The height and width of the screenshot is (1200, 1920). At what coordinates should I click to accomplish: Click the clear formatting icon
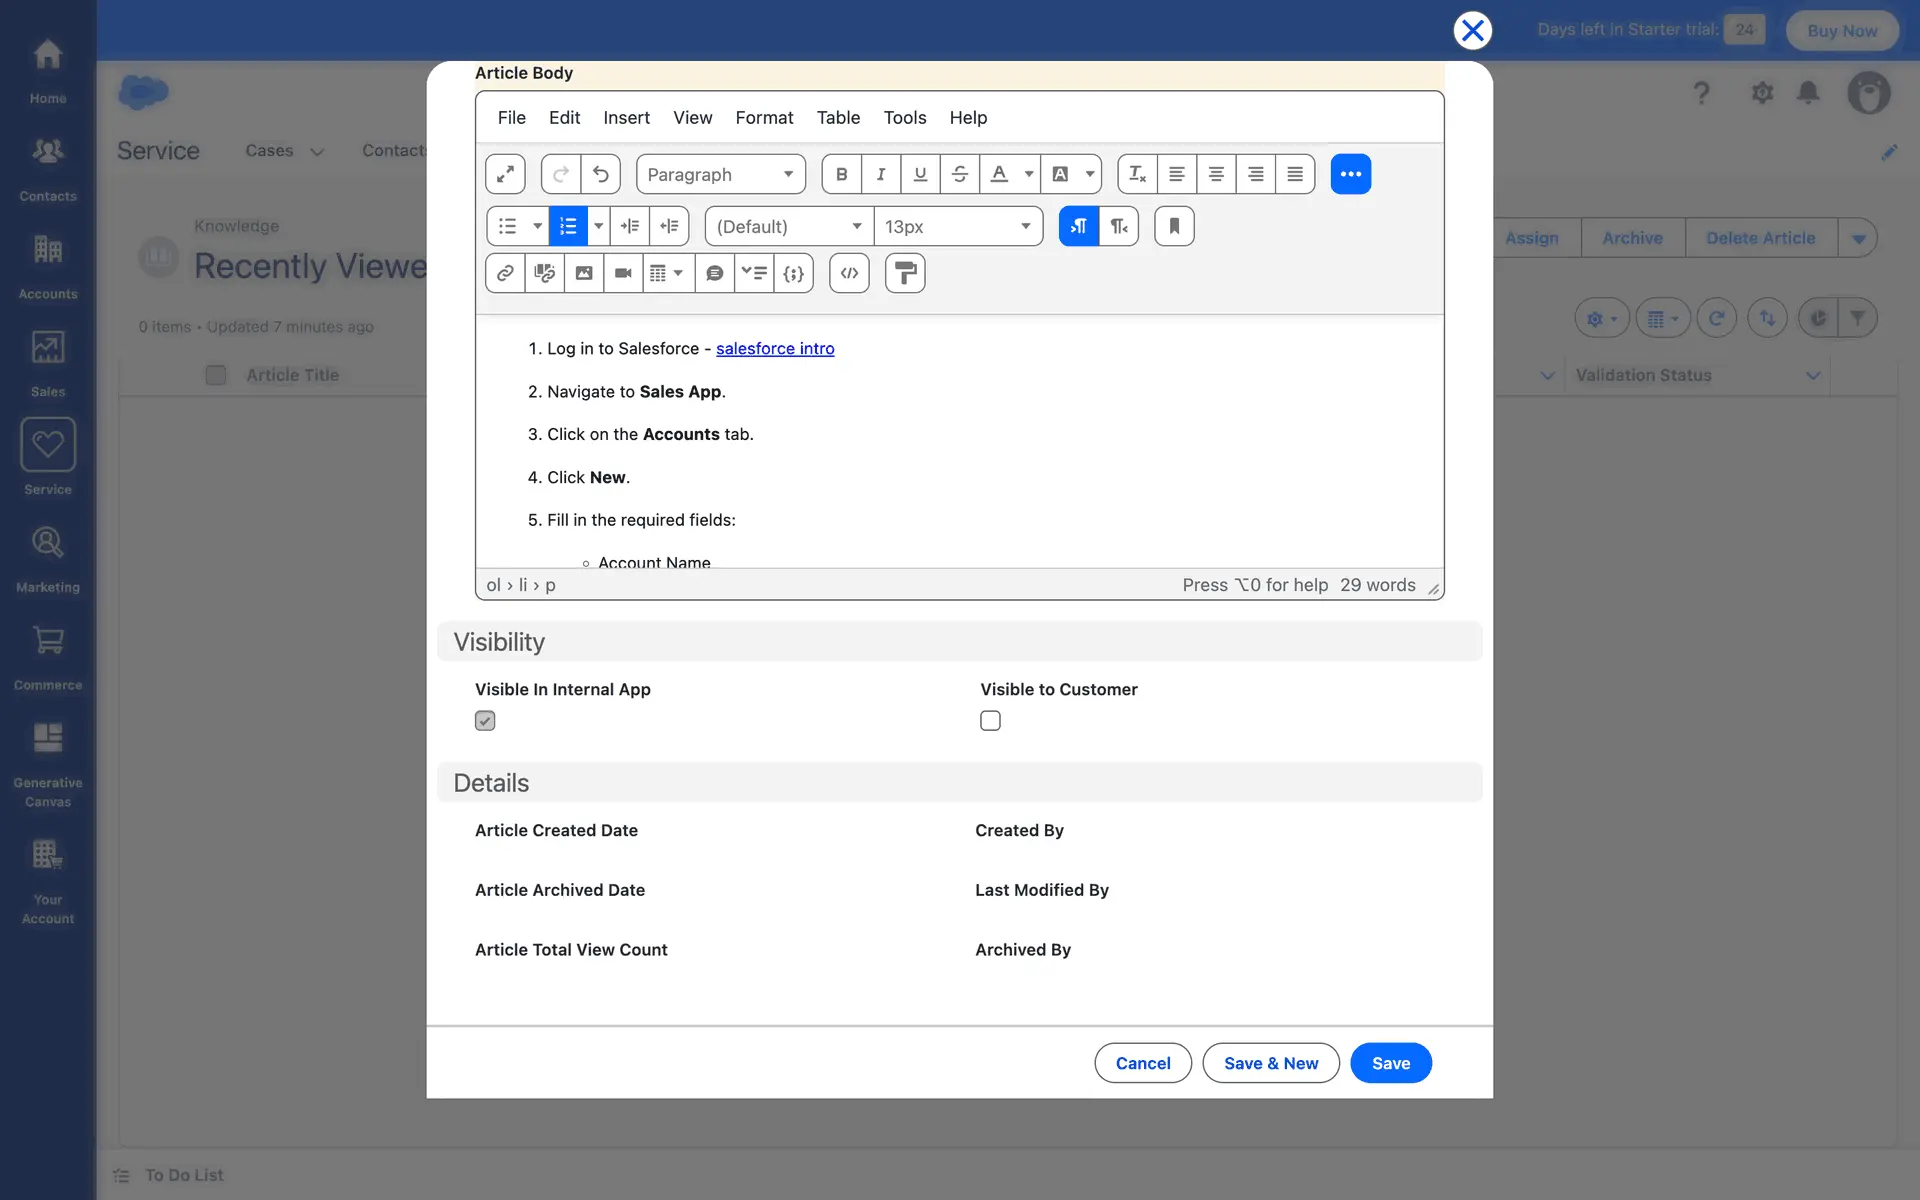tap(1137, 174)
